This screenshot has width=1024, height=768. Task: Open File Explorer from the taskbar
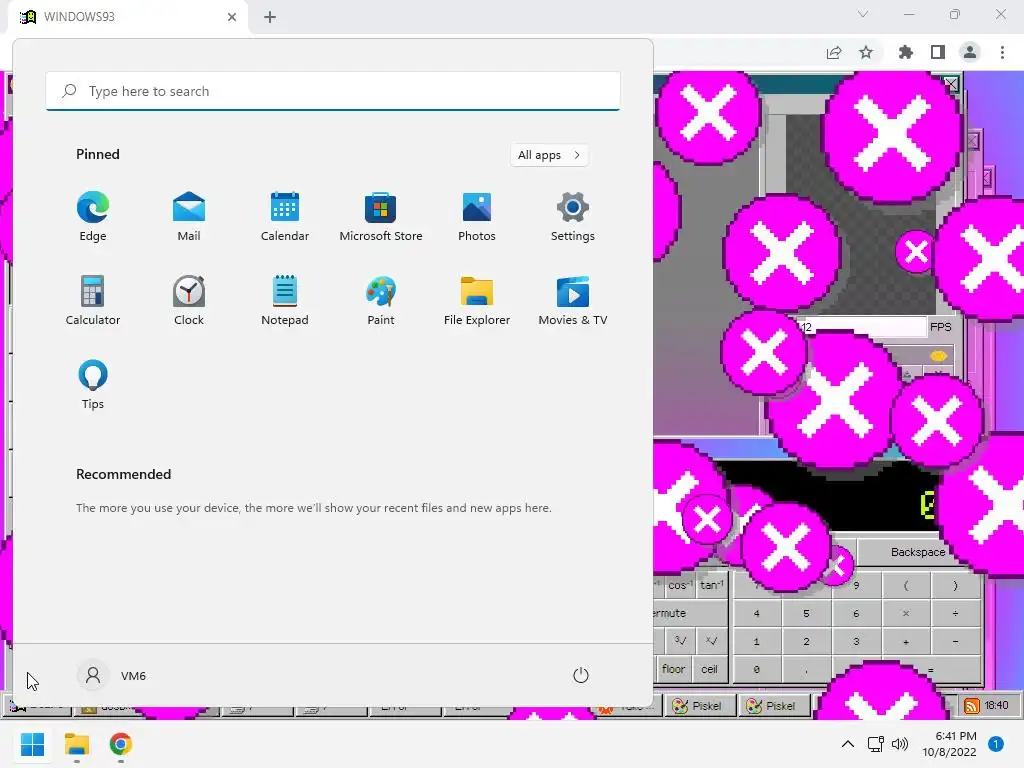pos(76,744)
